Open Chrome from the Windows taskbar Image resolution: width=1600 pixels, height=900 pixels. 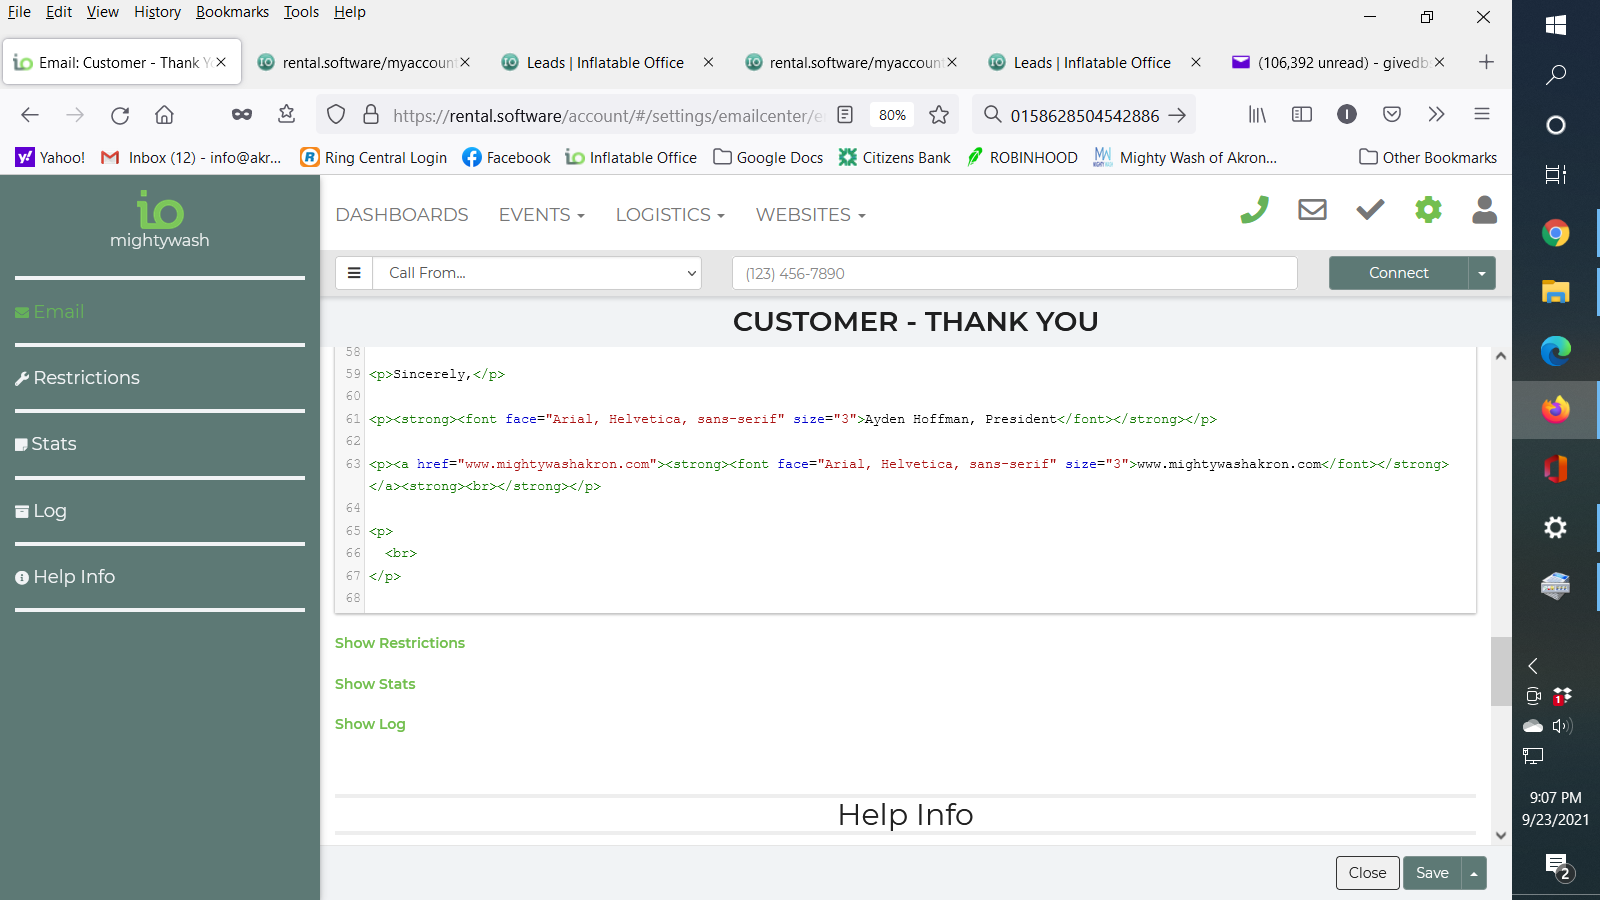[1555, 234]
